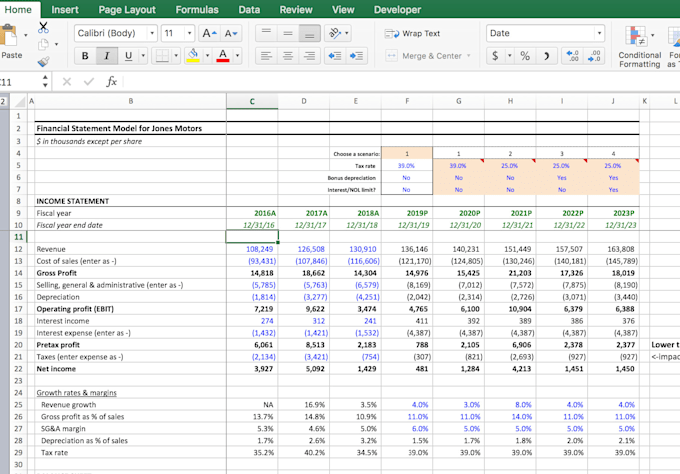
Task: Open the Review ribbon tab
Action: tap(296, 10)
